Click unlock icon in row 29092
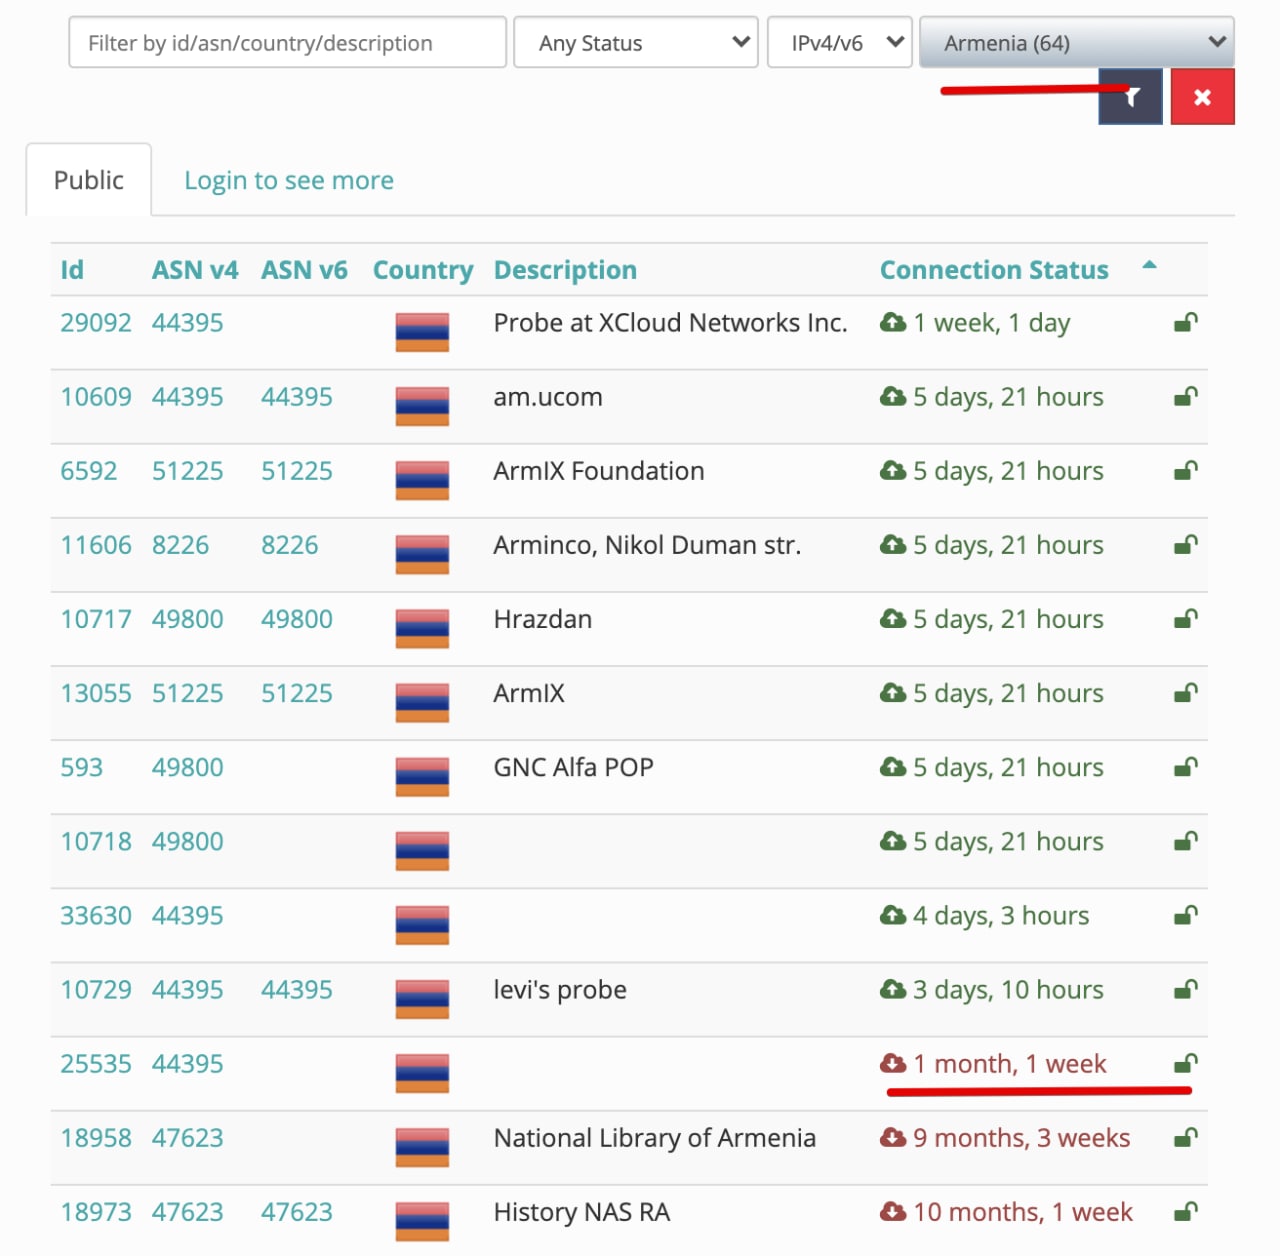Viewport: 1280px width, 1256px height. (x=1186, y=322)
